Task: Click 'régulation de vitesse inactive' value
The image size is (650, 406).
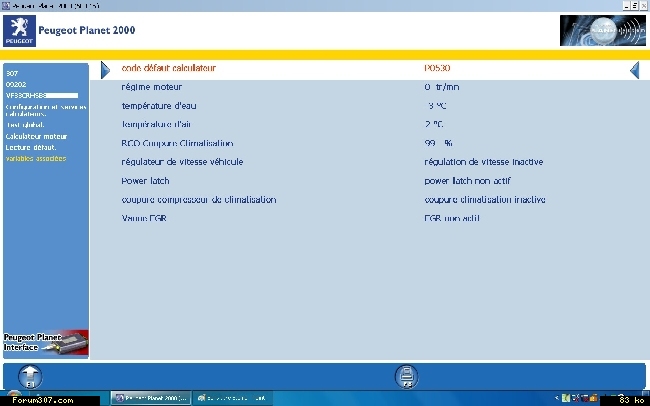Action: (483, 162)
